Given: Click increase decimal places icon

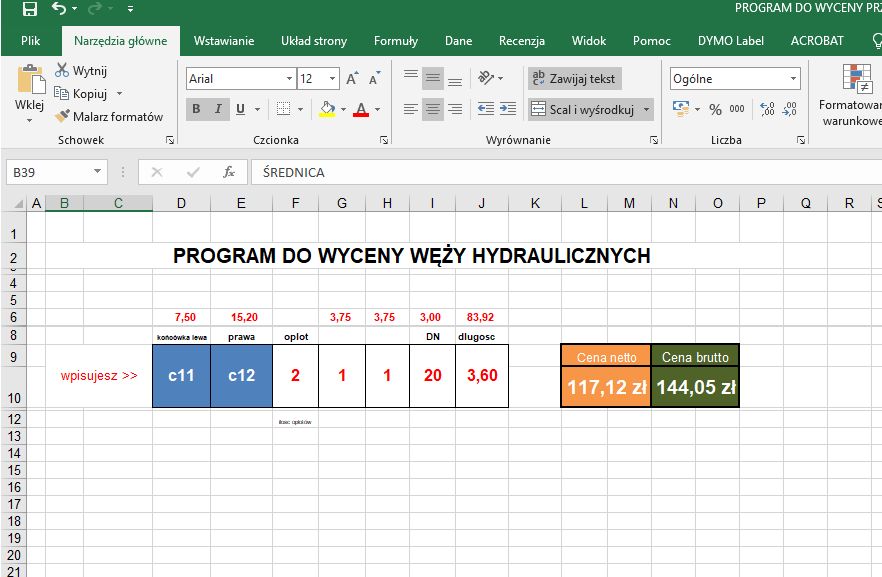Looking at the screenshot, I should tap(767, 109).
